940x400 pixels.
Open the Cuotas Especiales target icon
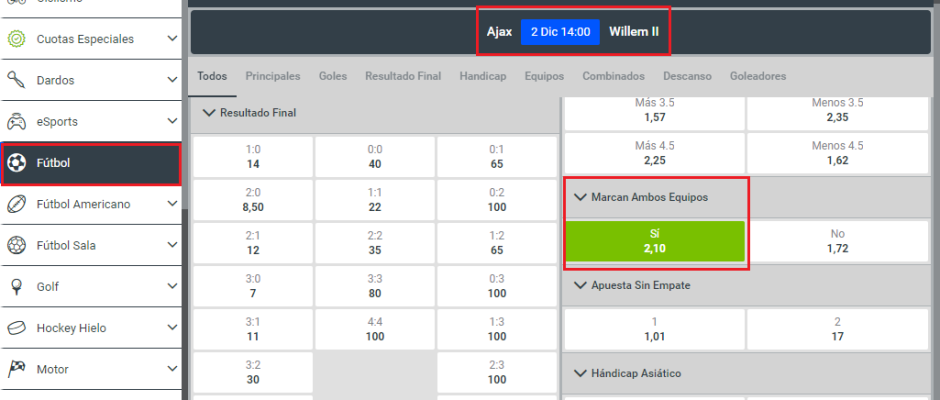16,39
